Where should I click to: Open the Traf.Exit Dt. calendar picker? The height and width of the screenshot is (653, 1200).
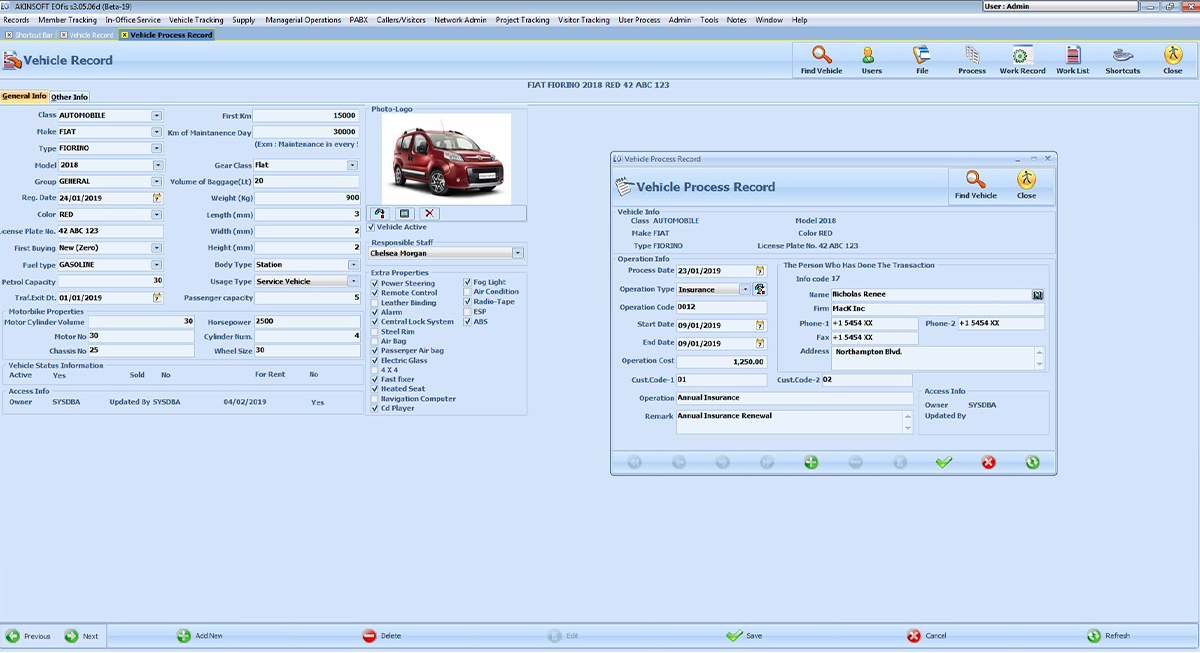click(157, 298)
